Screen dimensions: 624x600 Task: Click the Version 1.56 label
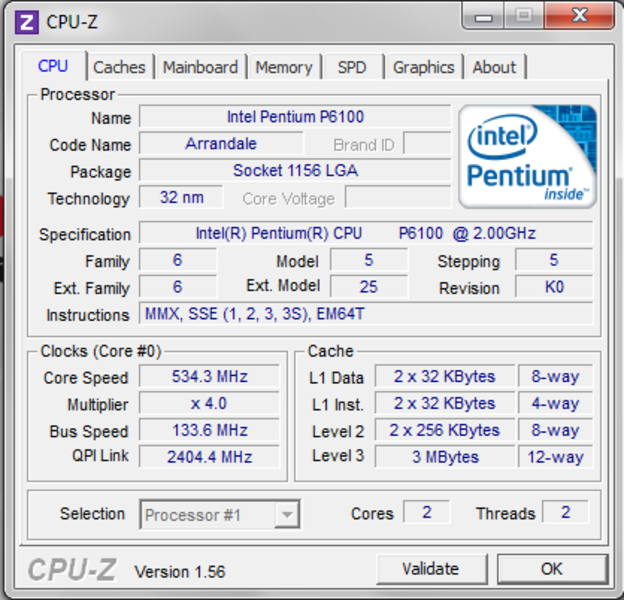(x=180, y=572)
